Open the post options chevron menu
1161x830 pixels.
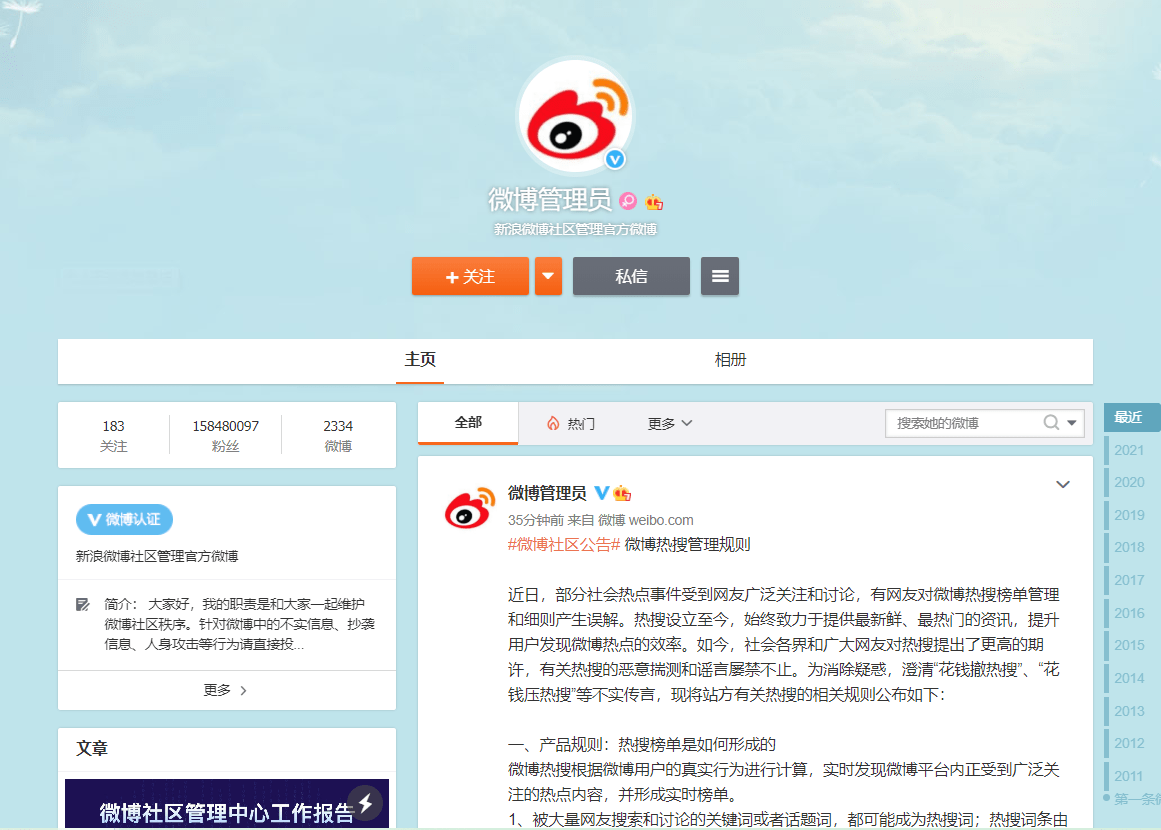[1063, 484]
